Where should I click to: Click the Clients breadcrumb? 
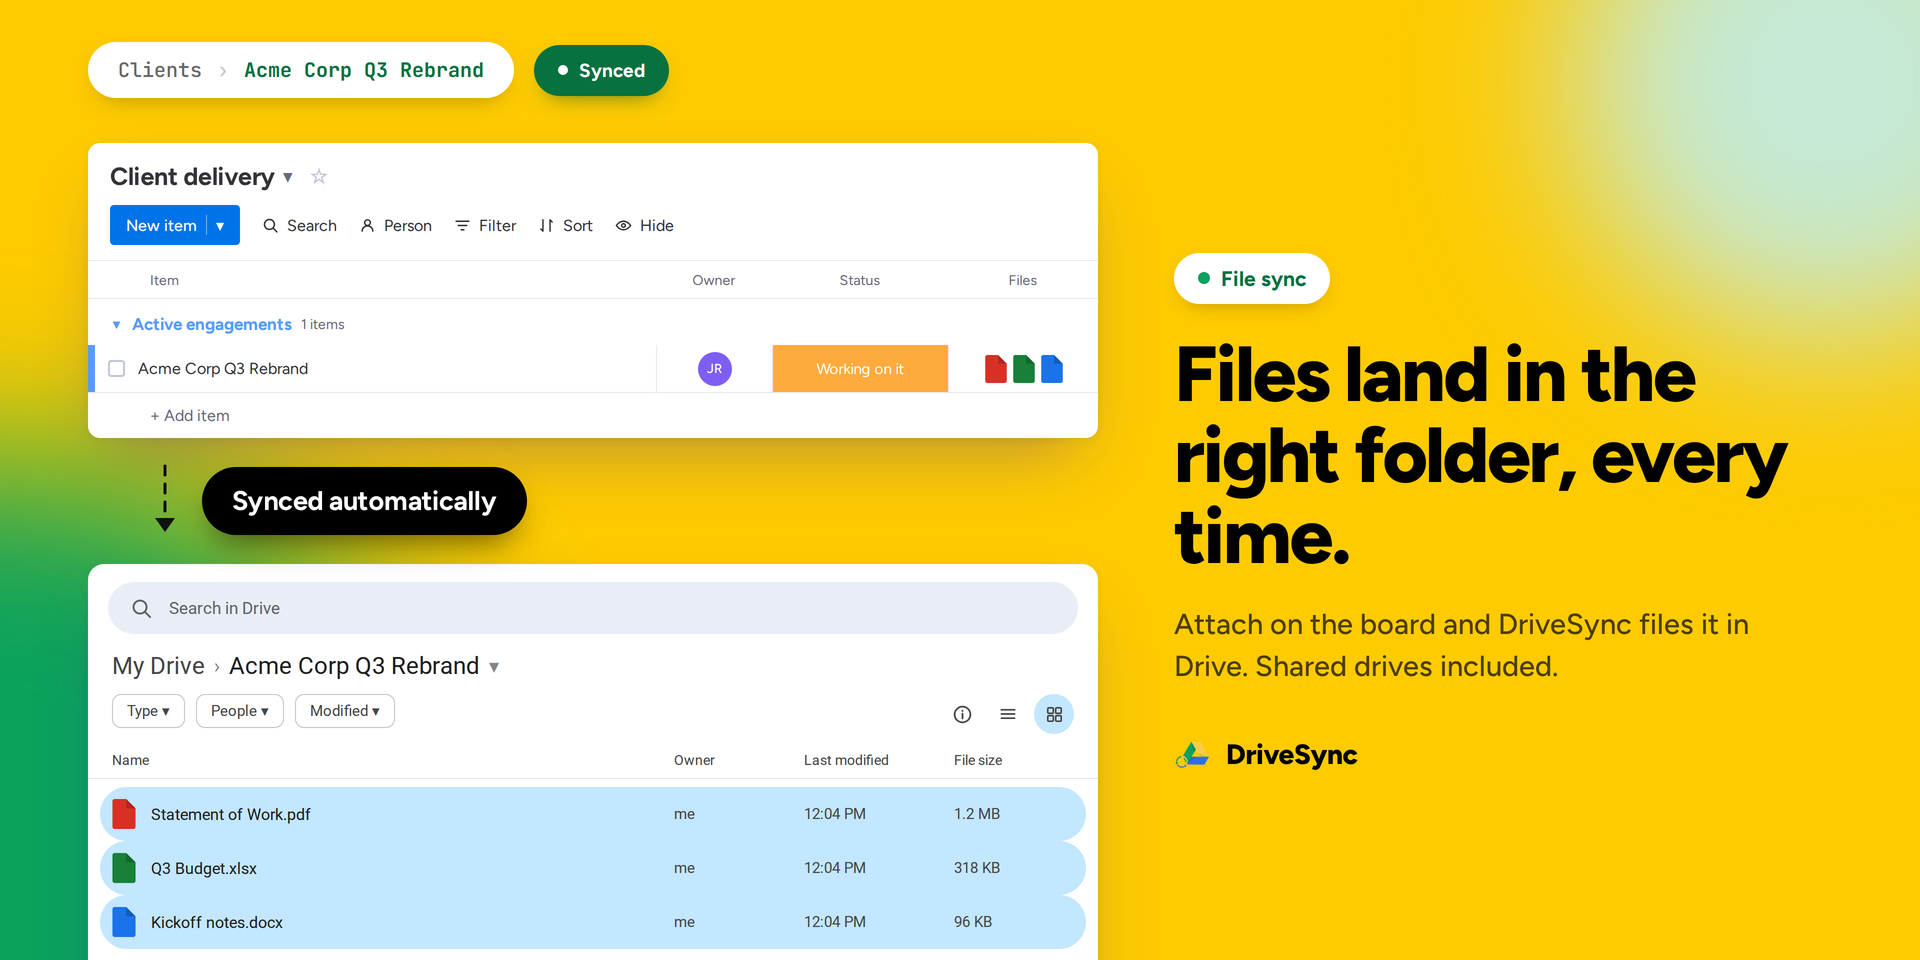(160, 70)
